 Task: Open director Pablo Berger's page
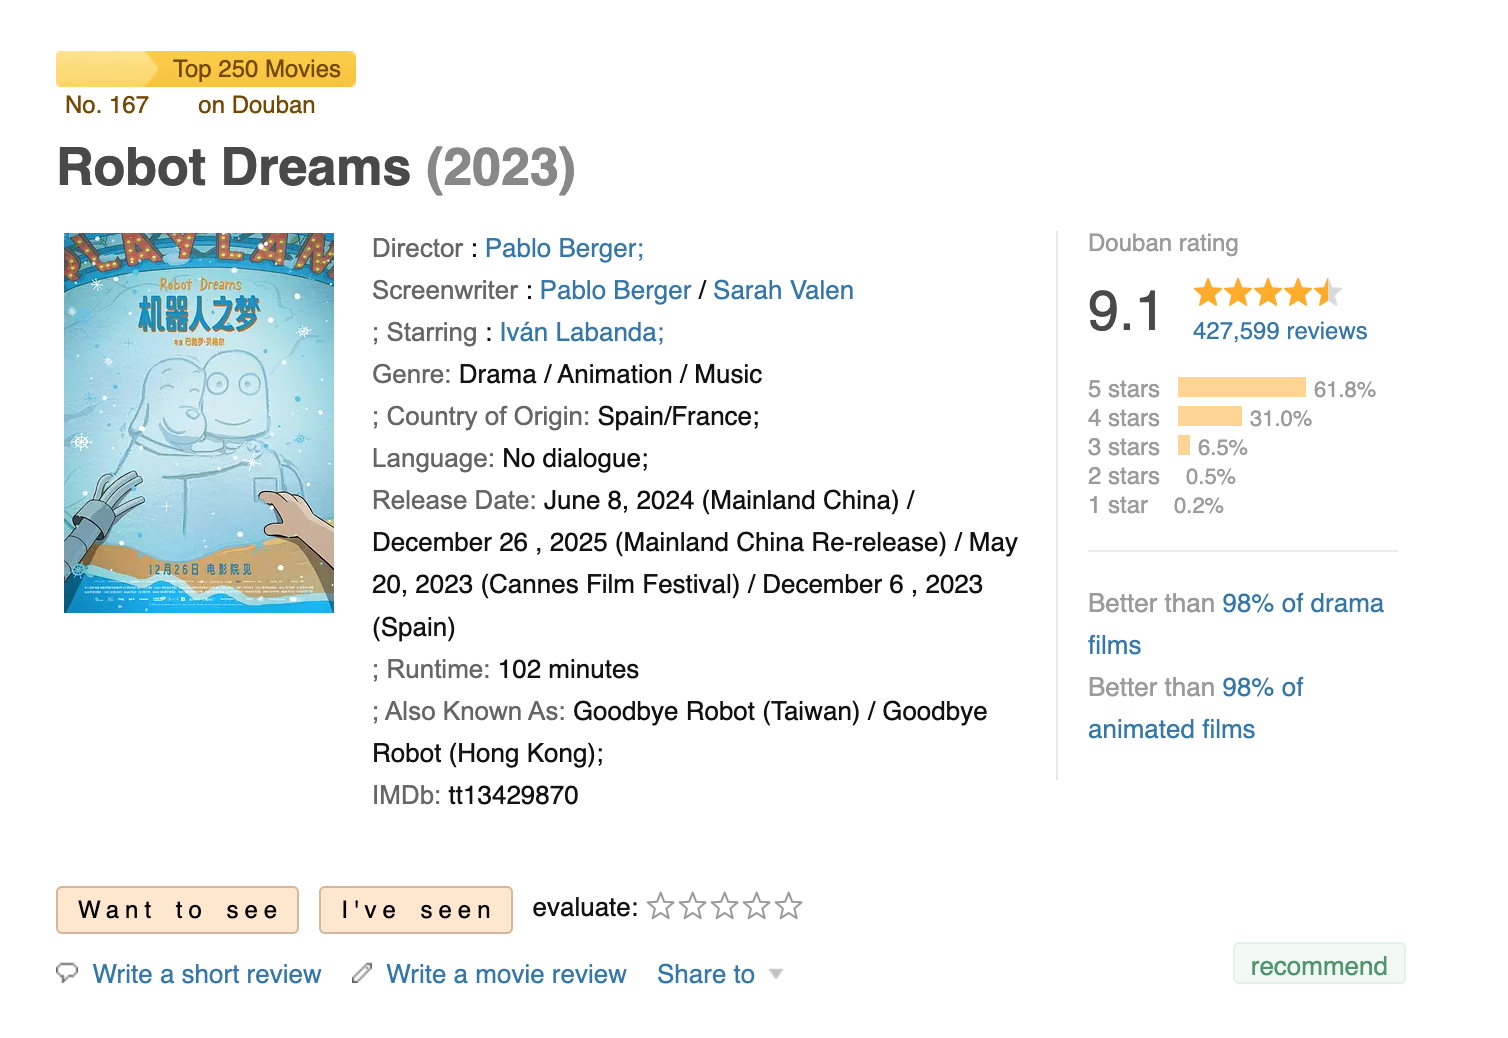coord(564,249)
